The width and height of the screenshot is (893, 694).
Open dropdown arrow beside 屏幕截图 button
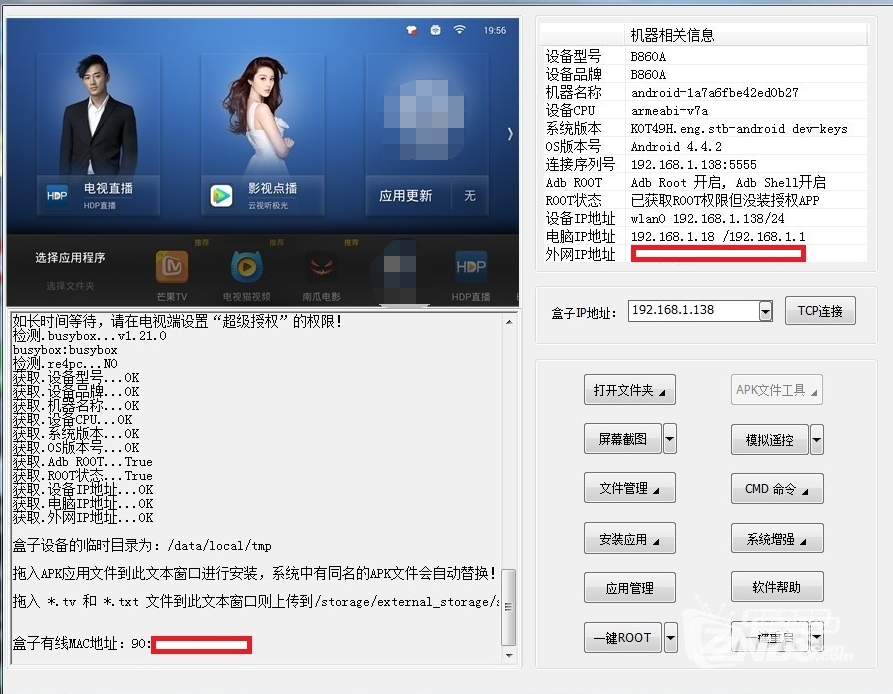pos(670,438)
